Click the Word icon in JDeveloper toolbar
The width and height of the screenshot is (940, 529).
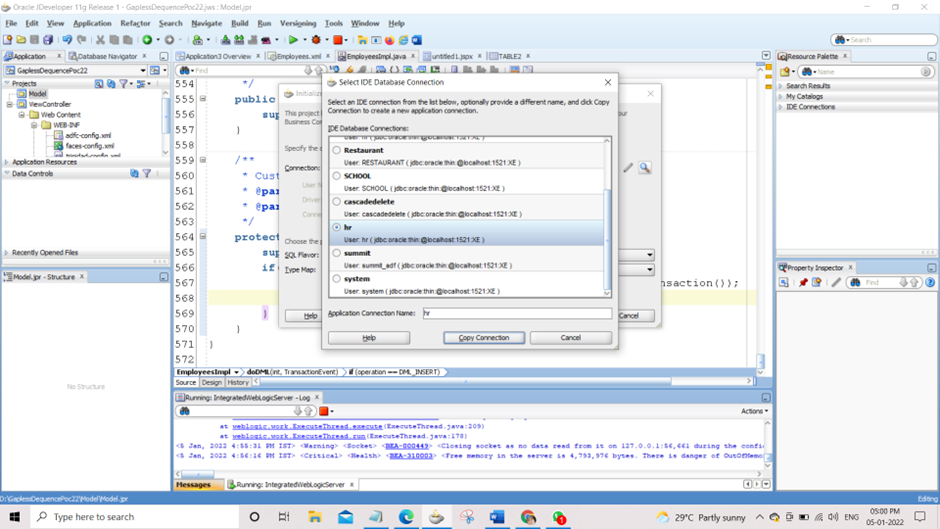click(x=417, y=40)
